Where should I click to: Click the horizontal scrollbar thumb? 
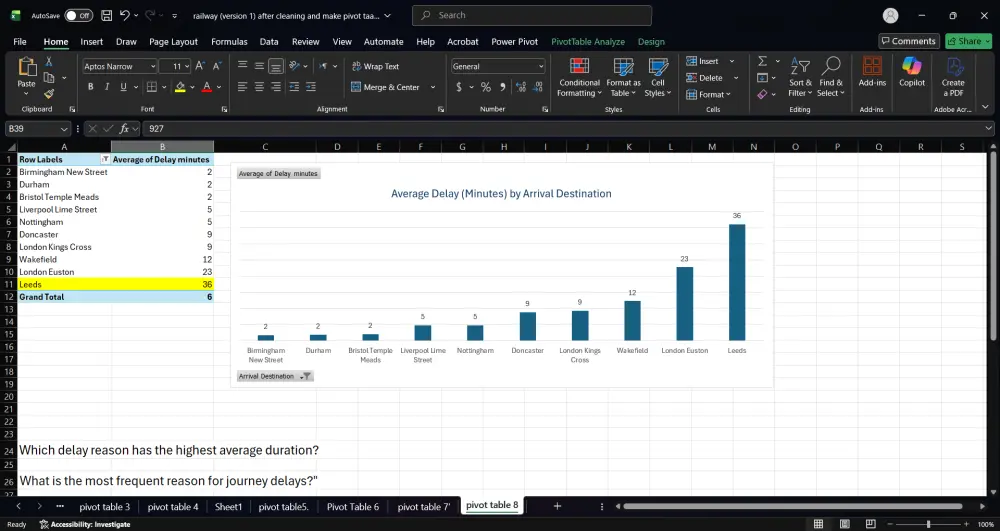pos(792,506)
